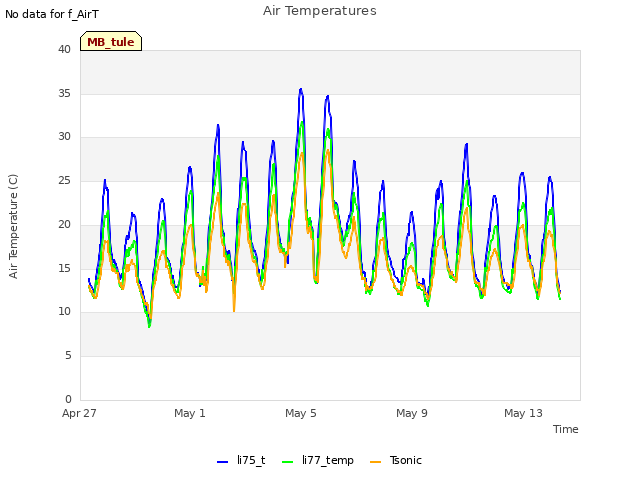The image size is (640, 480).
Task: Click the 0 y-axis tick label
Action: point(68,399)
